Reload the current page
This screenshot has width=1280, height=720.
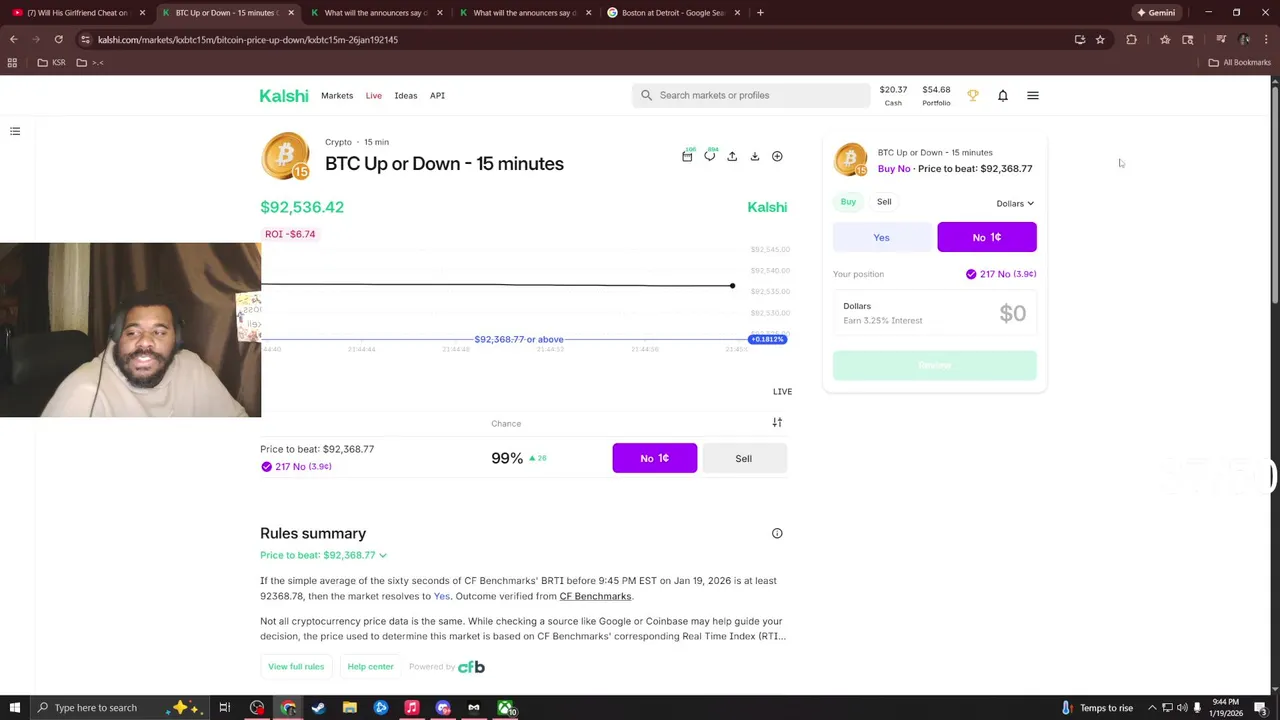coord(59,40)
